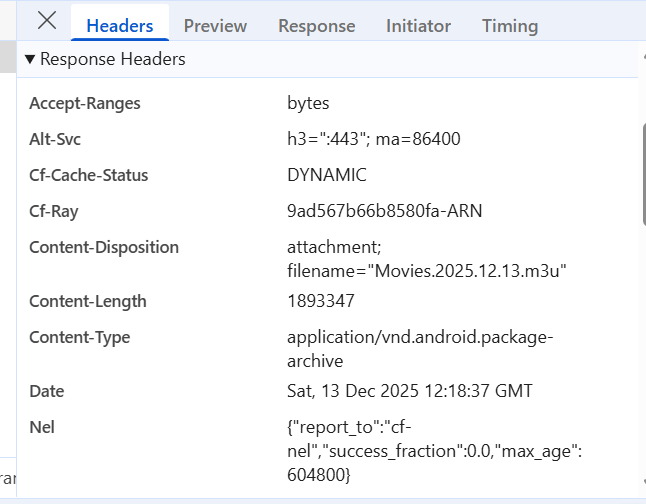646x504 pixels.
Task: Collapse the Response Headers section
Action: (30, 60)
